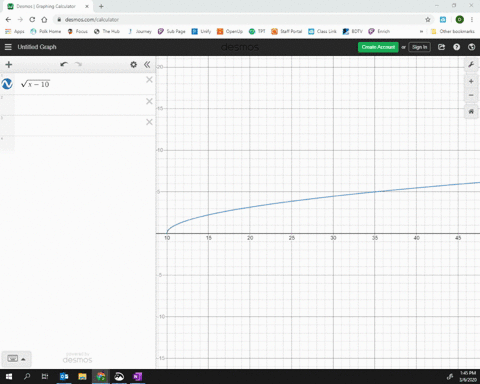This screenshot has height=384, width=480.
Task: Rename the Untitled Graph title
Action: point(37,47)
